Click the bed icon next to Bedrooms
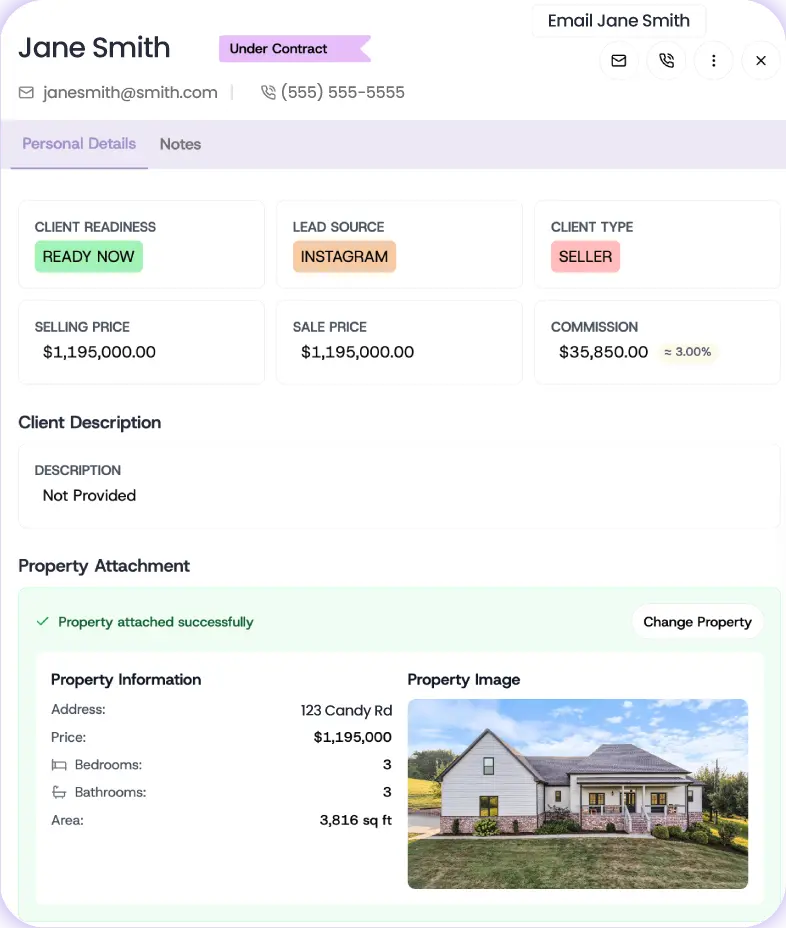786x928 pixels. pos(59,765)
